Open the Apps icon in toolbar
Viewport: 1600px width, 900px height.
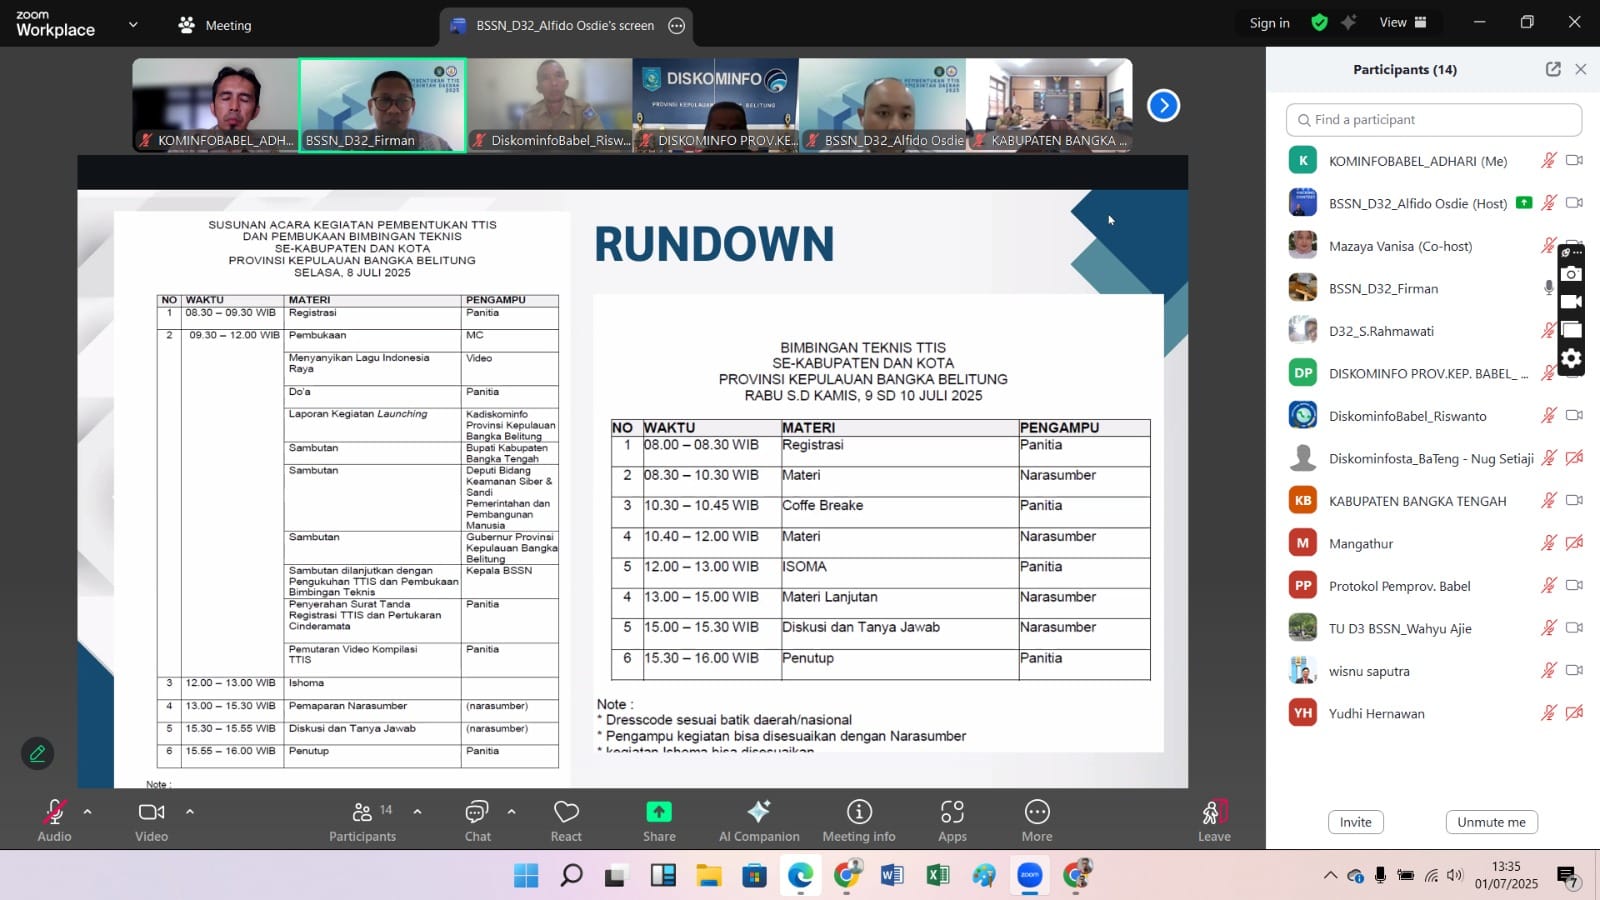952,820
